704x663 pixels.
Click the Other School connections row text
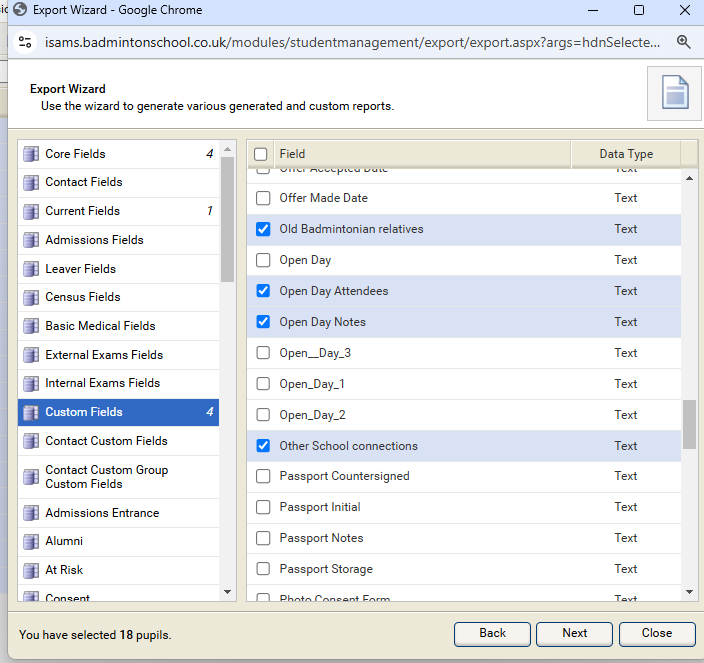(x=348, y=446)
